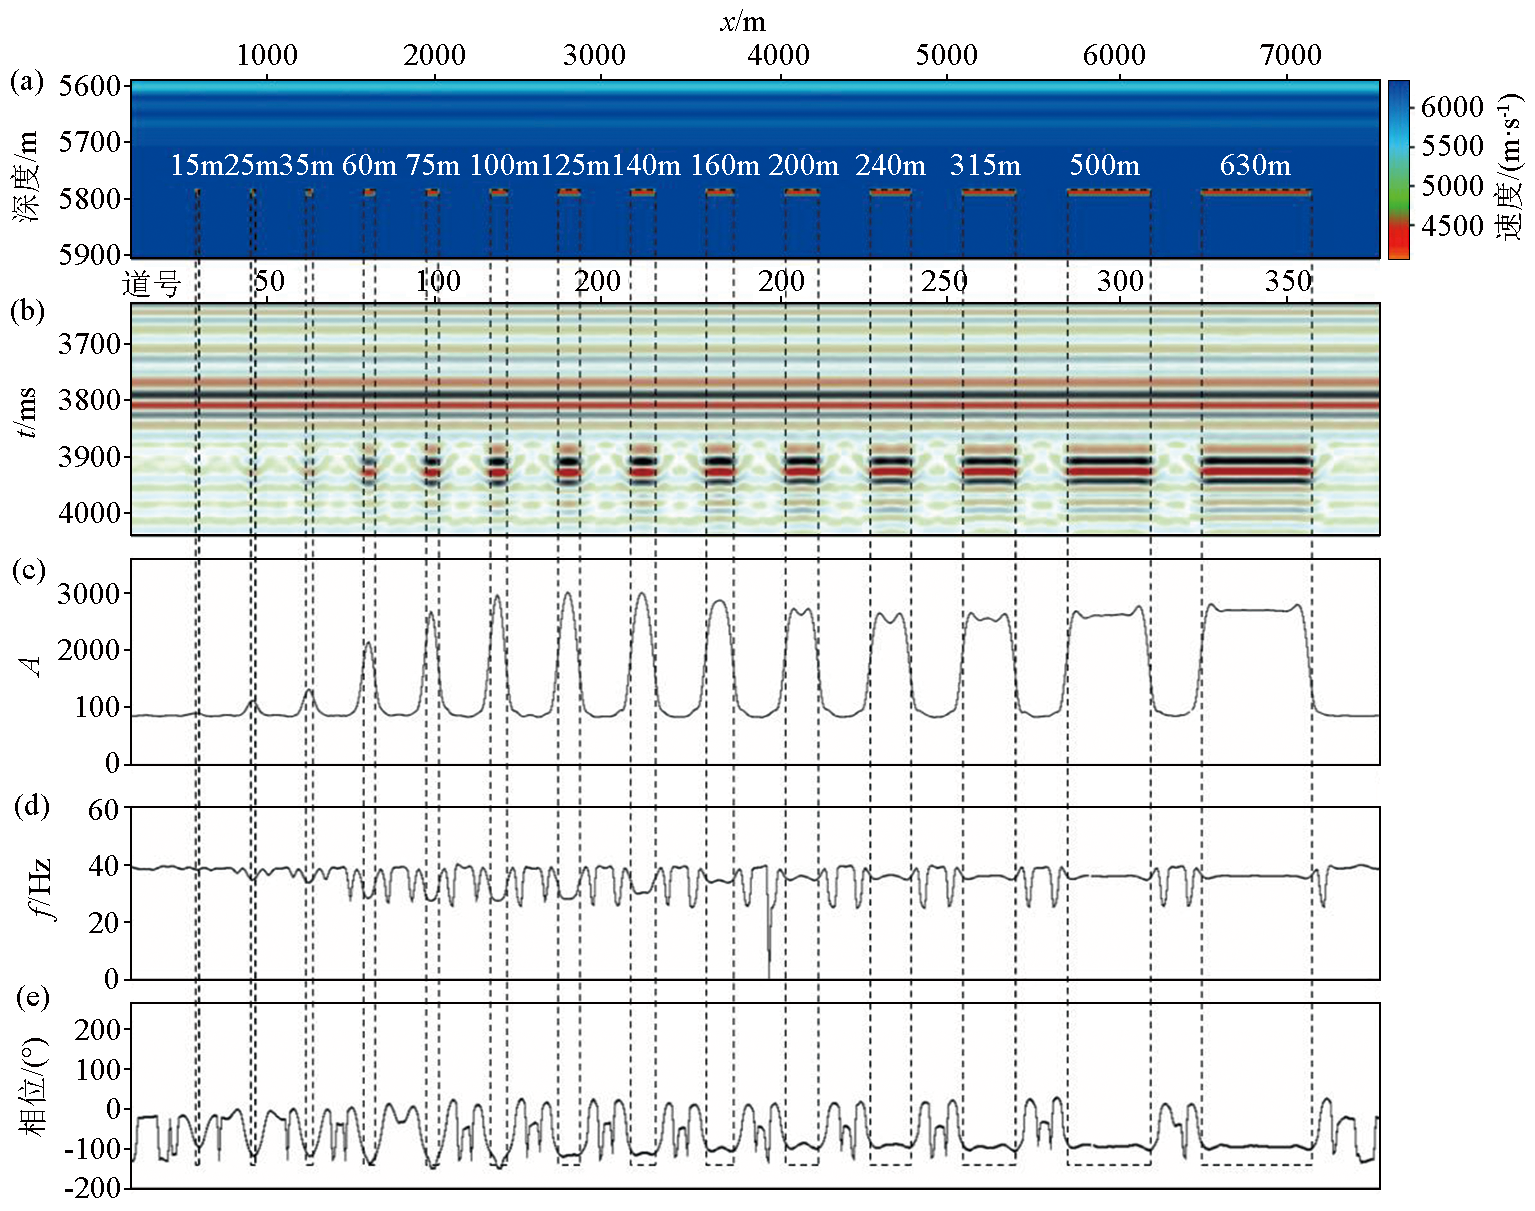Click the 20 tick on frequency axis

(104, 923)
